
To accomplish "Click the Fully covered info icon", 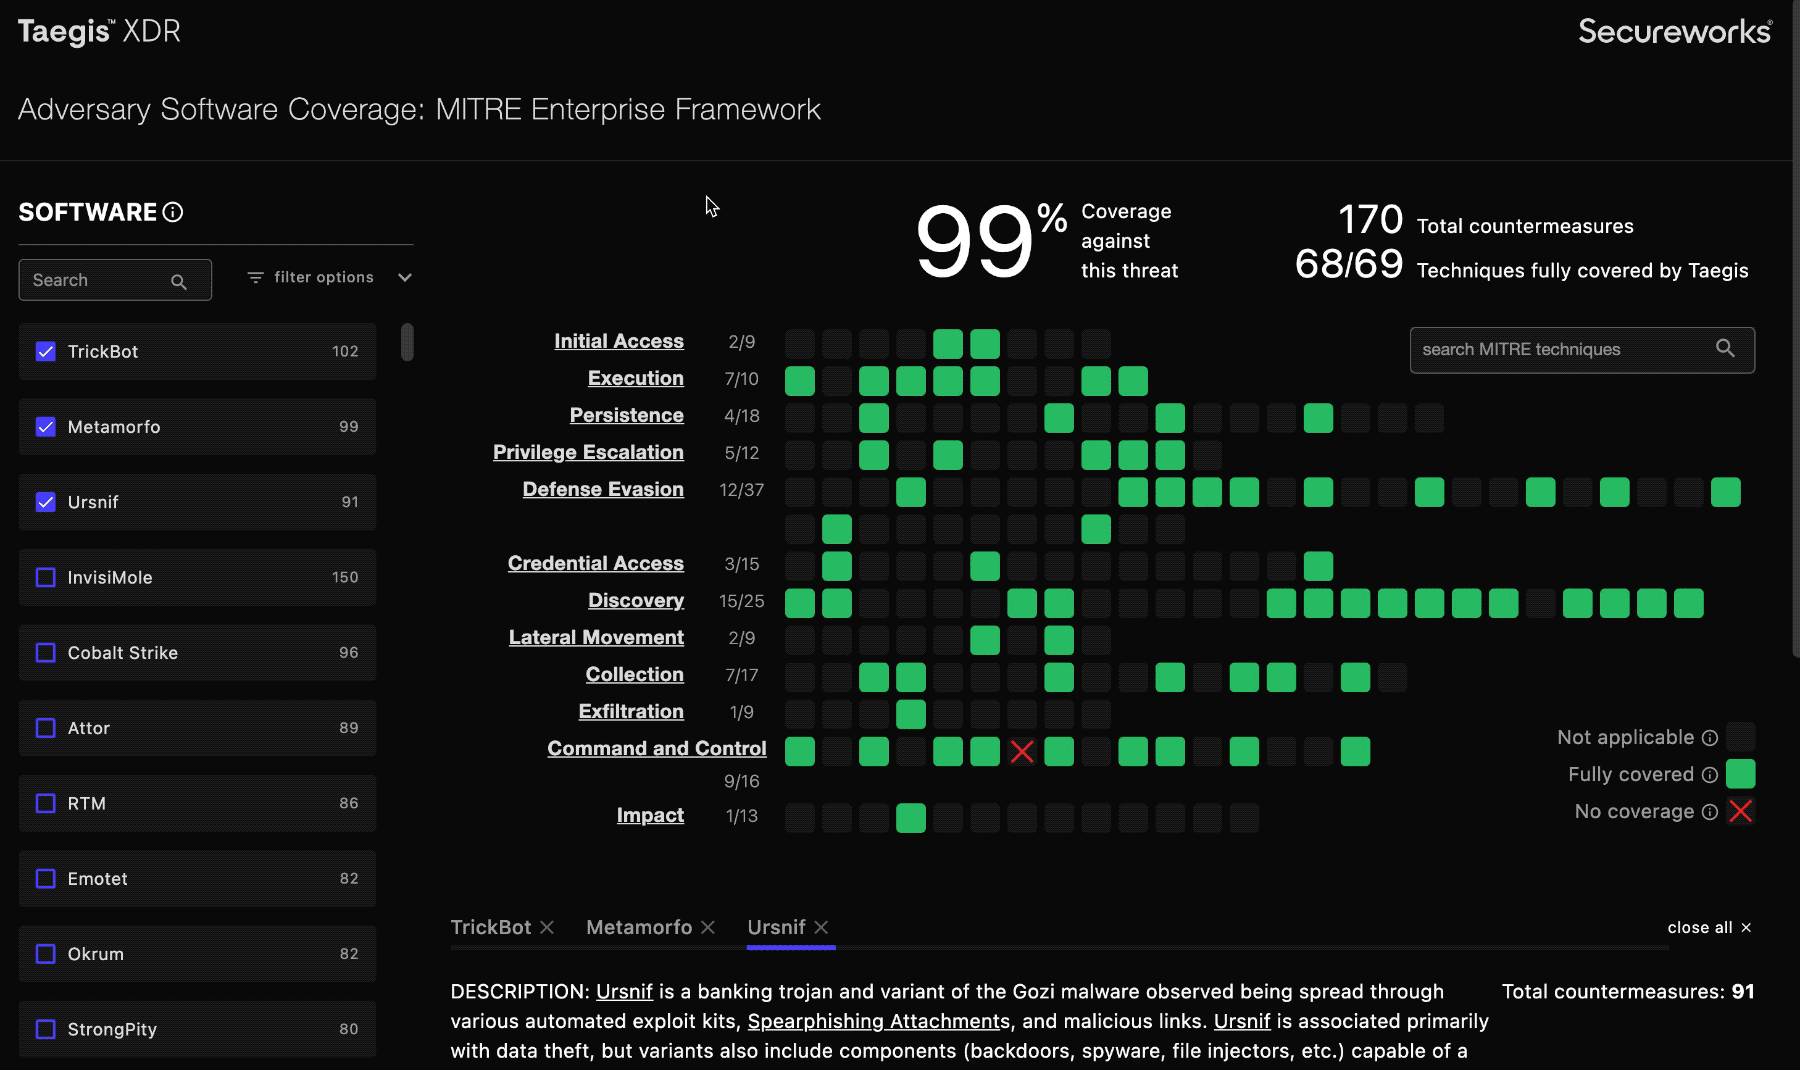I will (x=1710, y=775).
